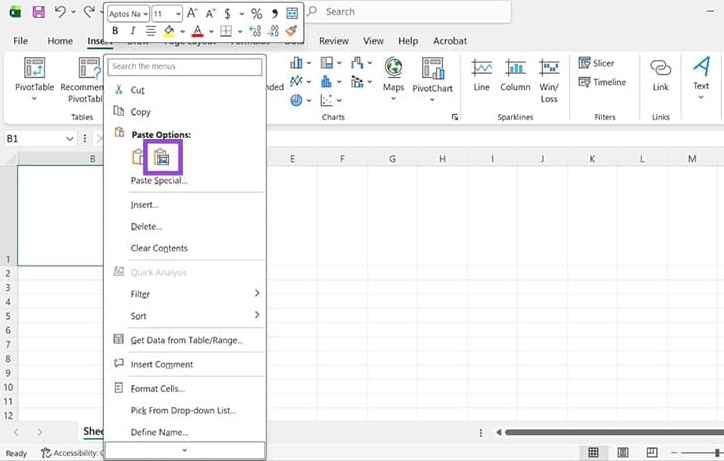The image size is (724, 461).
Task: Decrease font size in mini toolbar
Action: pyautogui.click(x=211, y=13)
